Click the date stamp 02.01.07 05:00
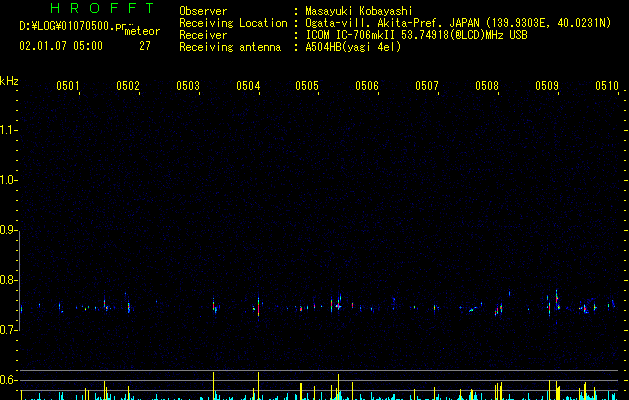The image size is (629, 400). tap(61, 46)
